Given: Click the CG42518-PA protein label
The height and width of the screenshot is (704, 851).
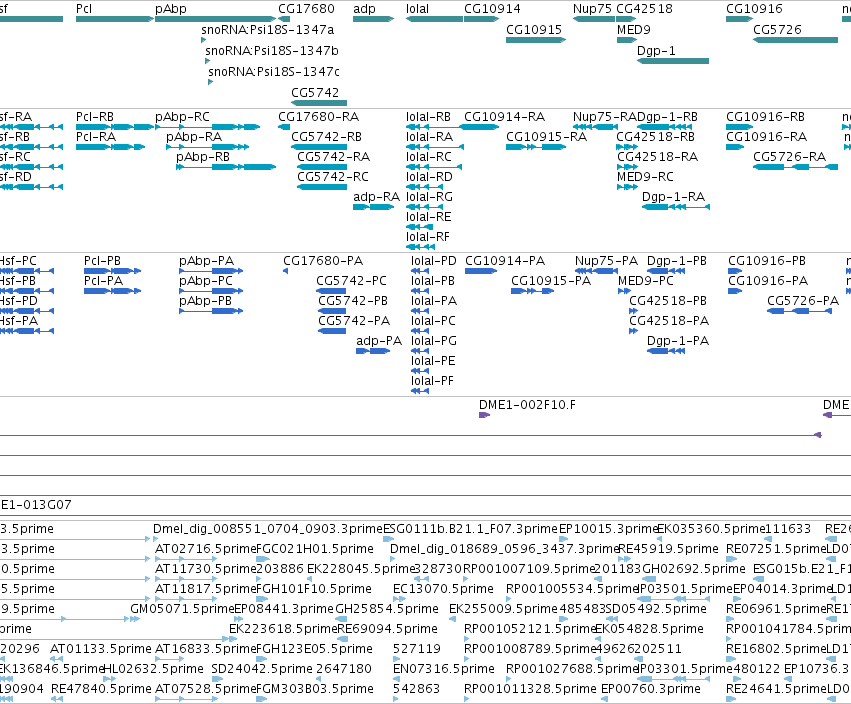Looking at the screenshot, I should (x=669, y=321).
